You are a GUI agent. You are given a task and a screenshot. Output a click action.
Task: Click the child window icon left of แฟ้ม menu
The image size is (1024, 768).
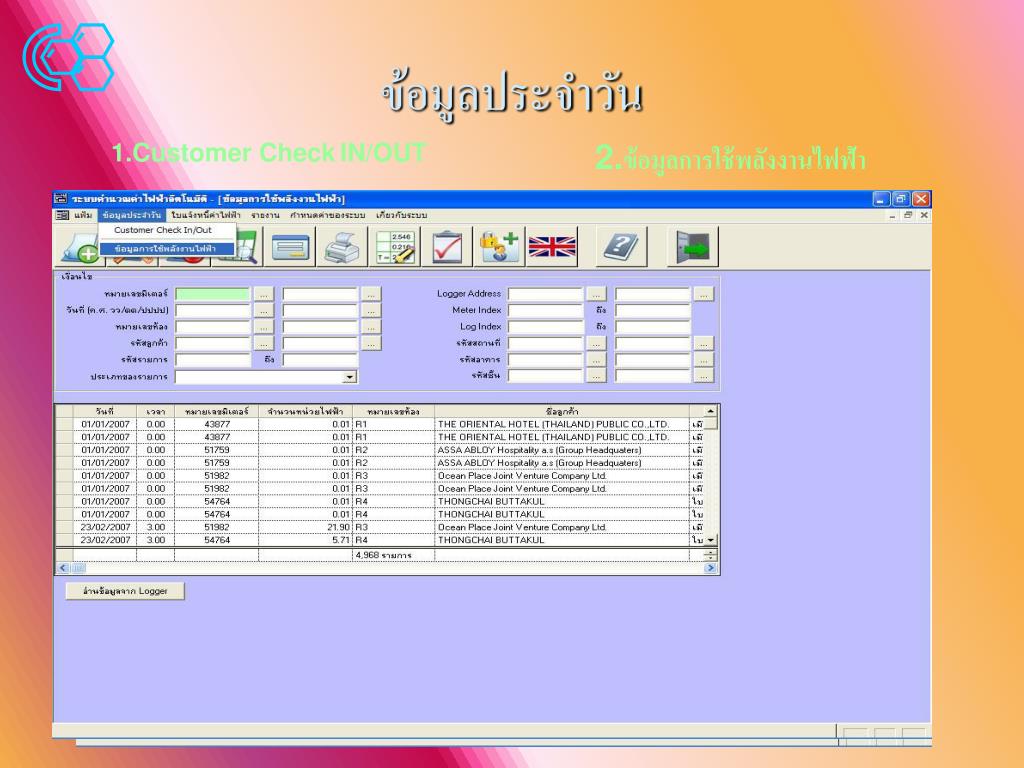coord(62,215)
